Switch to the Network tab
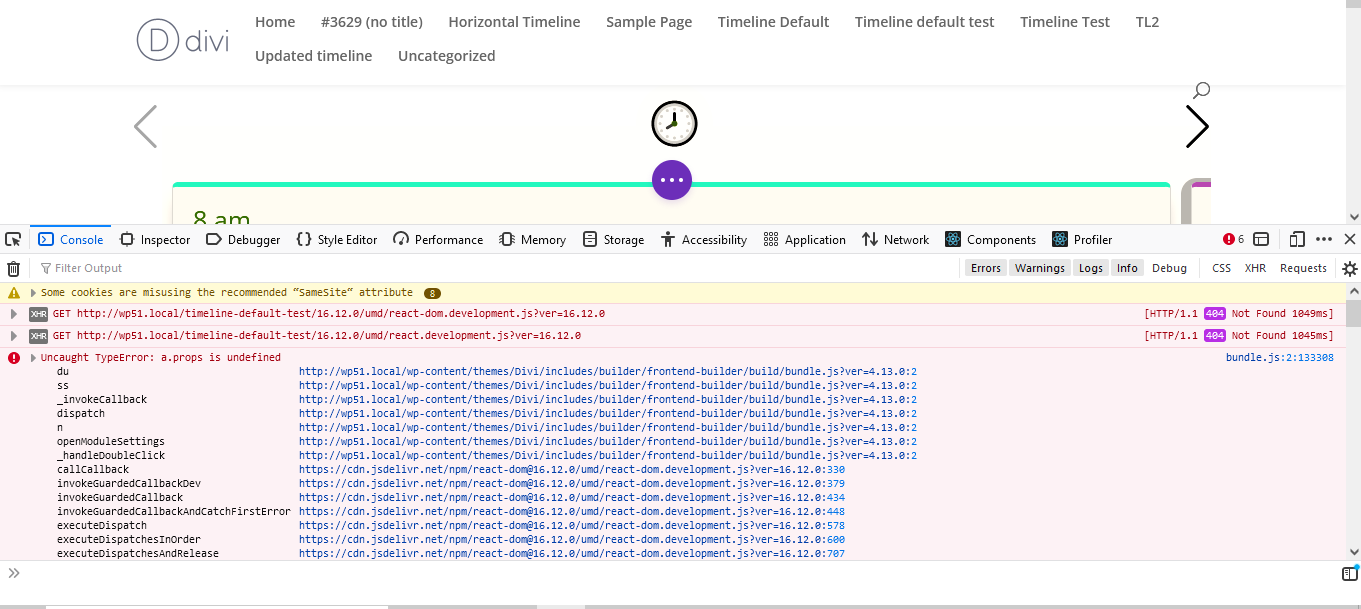 coord(895,239)
